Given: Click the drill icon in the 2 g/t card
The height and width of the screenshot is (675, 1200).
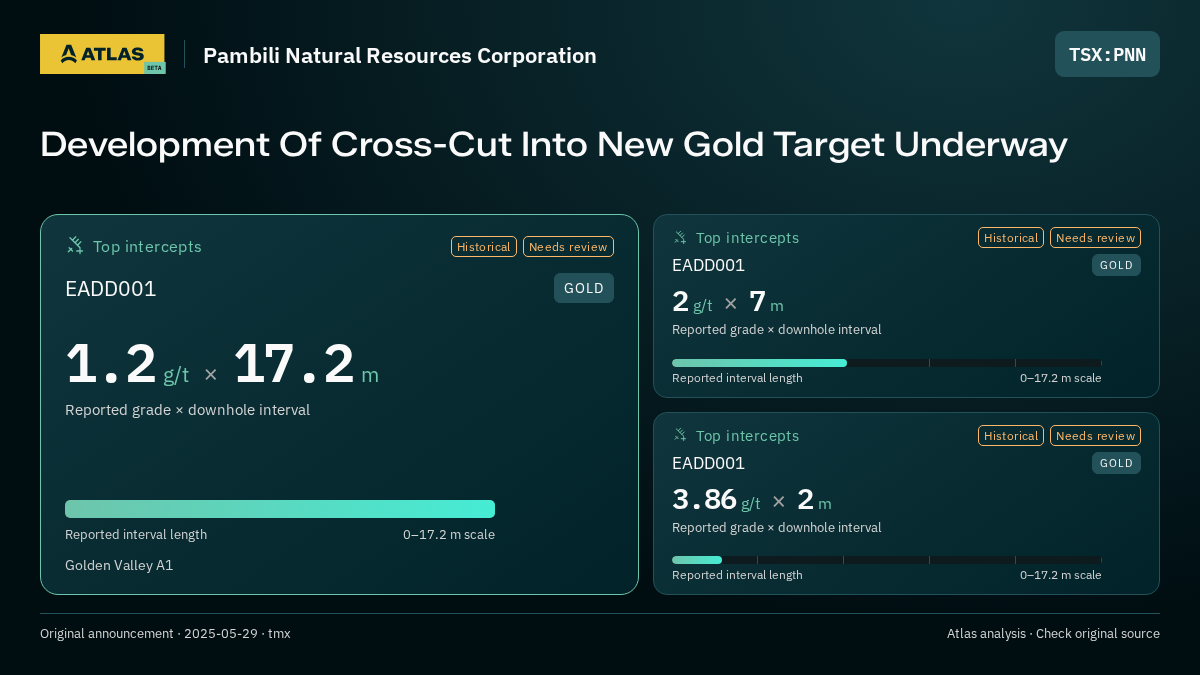Looking at the screenshot, I should pos(680,237).
